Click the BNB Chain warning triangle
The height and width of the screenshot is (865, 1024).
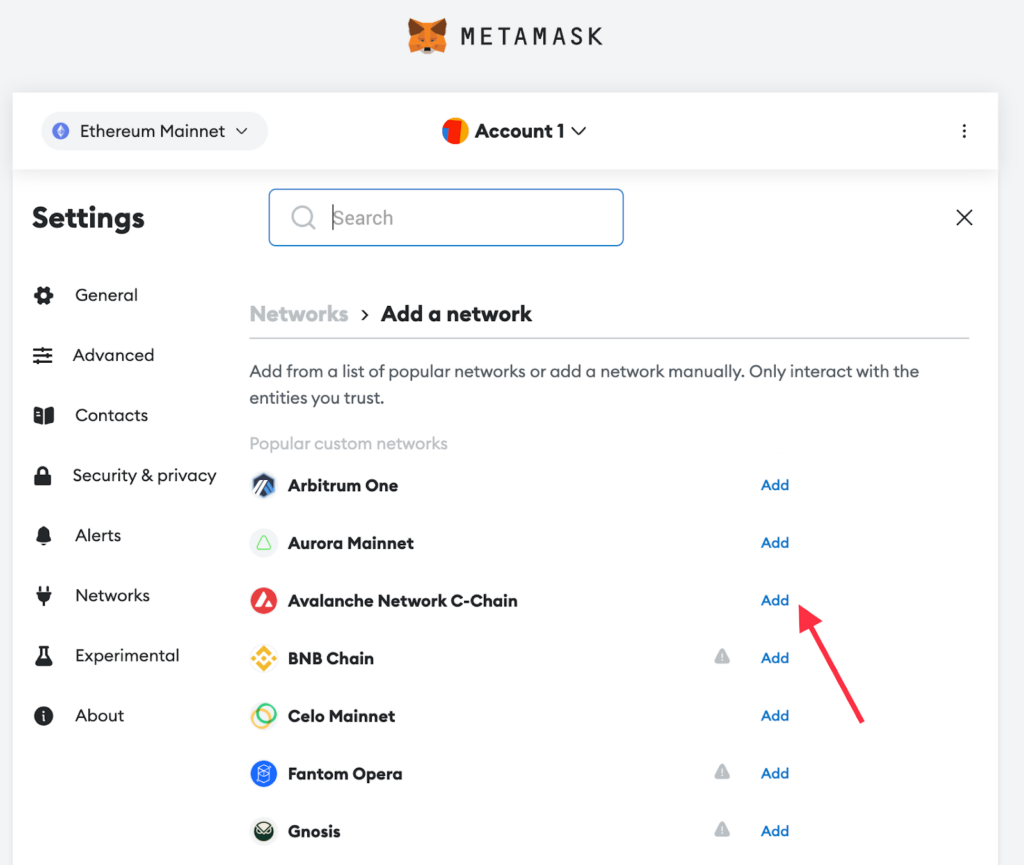pyautogui.click(x=722, y=656)
